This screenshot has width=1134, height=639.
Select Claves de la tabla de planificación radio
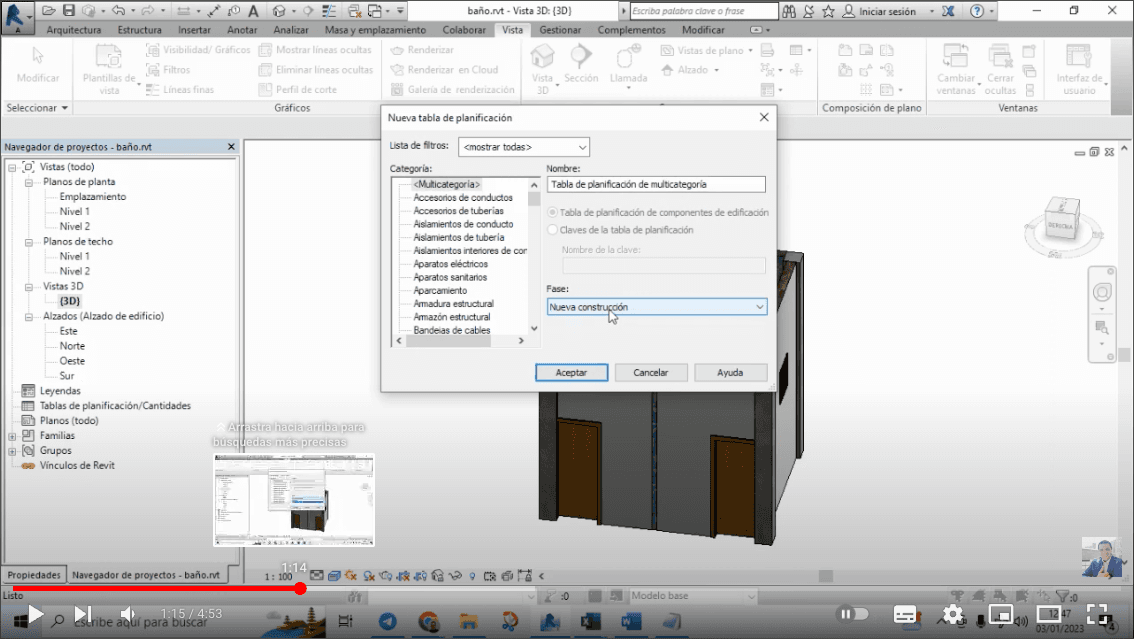(553, 230)
